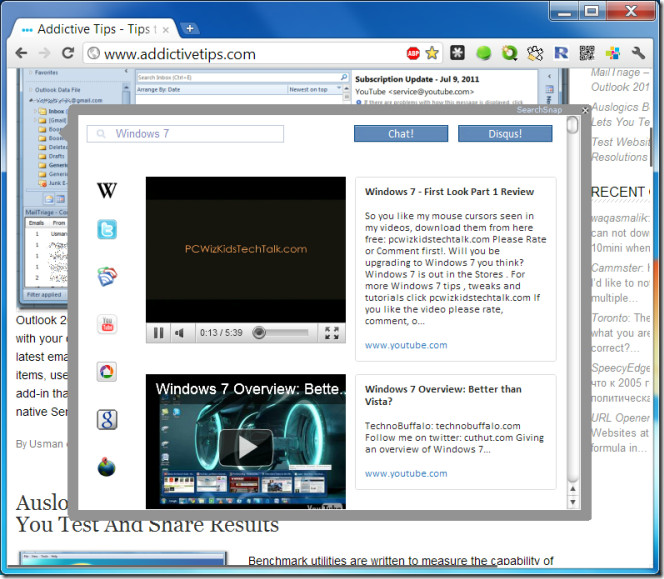664x579 pixels.
Task: Open the QR code extension icon
Action: click(x=587, y=53)
